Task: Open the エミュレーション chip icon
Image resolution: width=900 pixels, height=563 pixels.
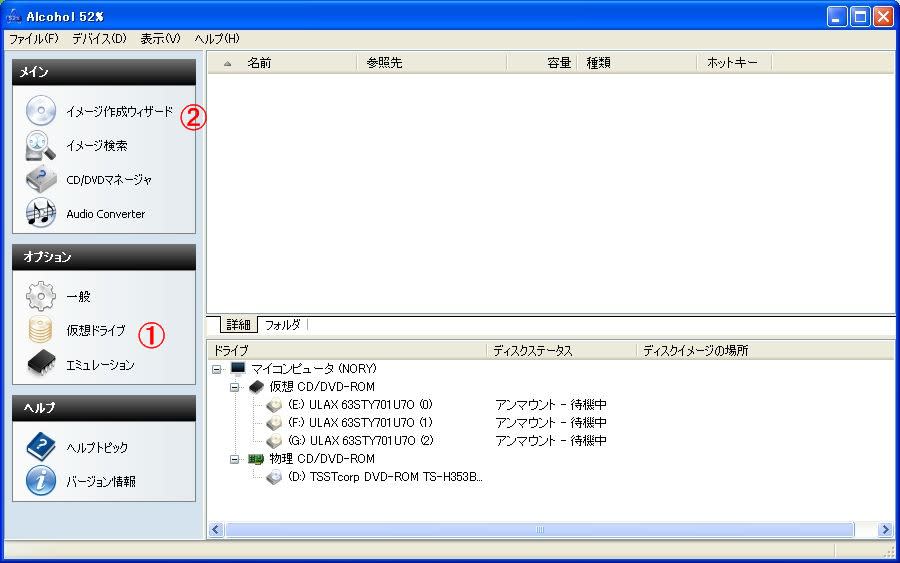Action: [x=41, y=364]
